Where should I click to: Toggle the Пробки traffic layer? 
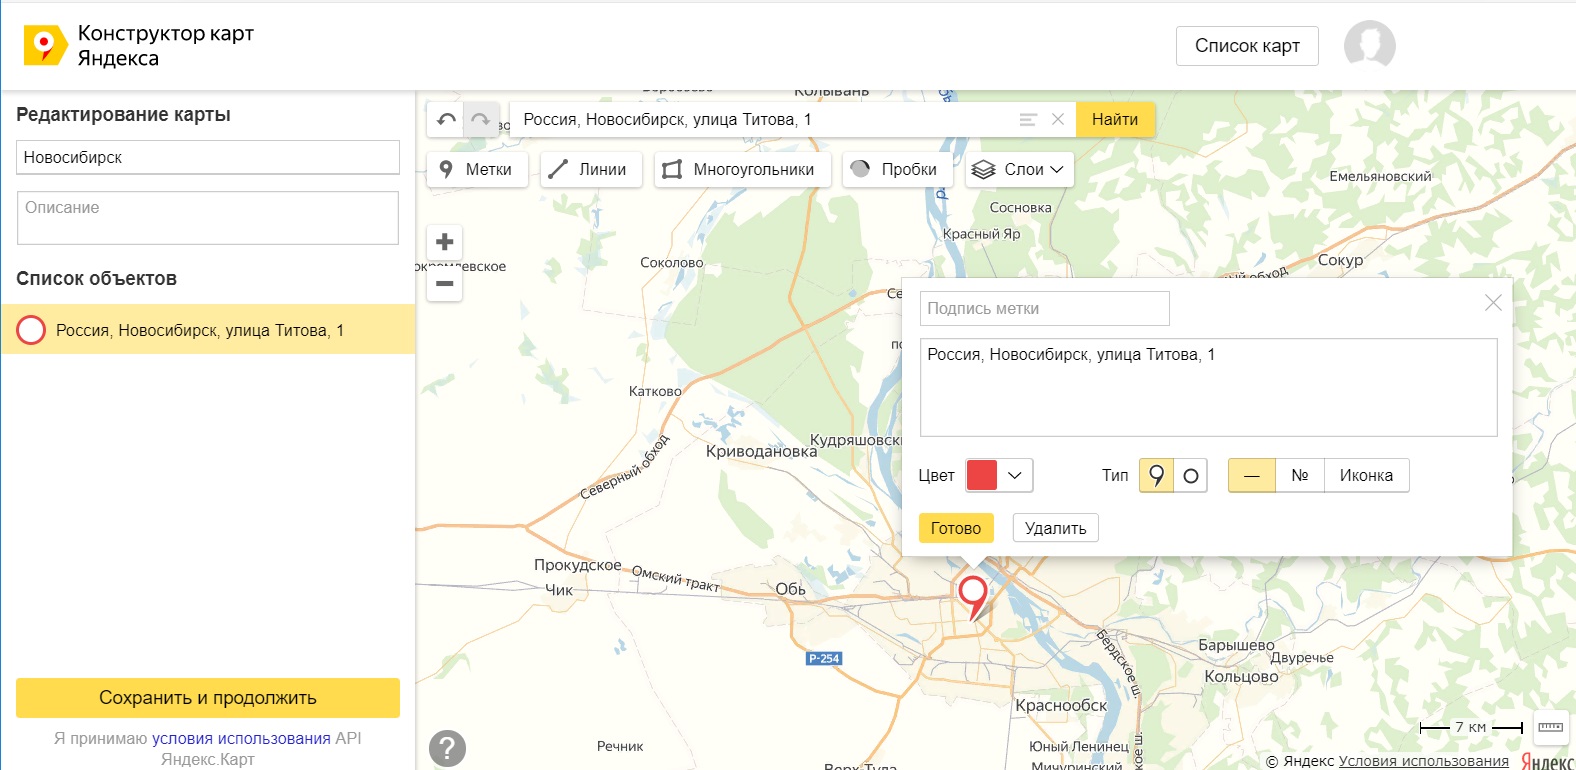[x=896, y=170]
